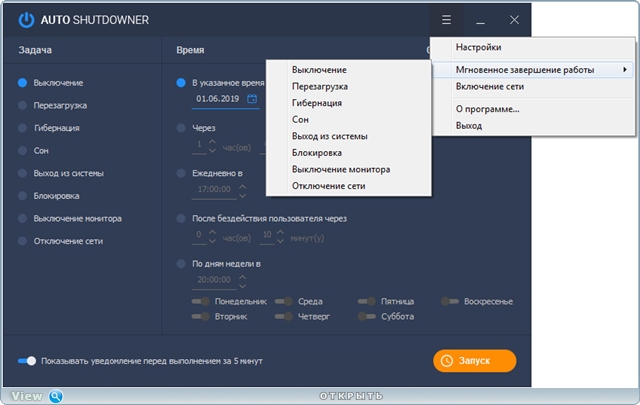Select the Блокировка task radio button
Viewport: 640px width, 405px height.
click(x=22, y=196)
